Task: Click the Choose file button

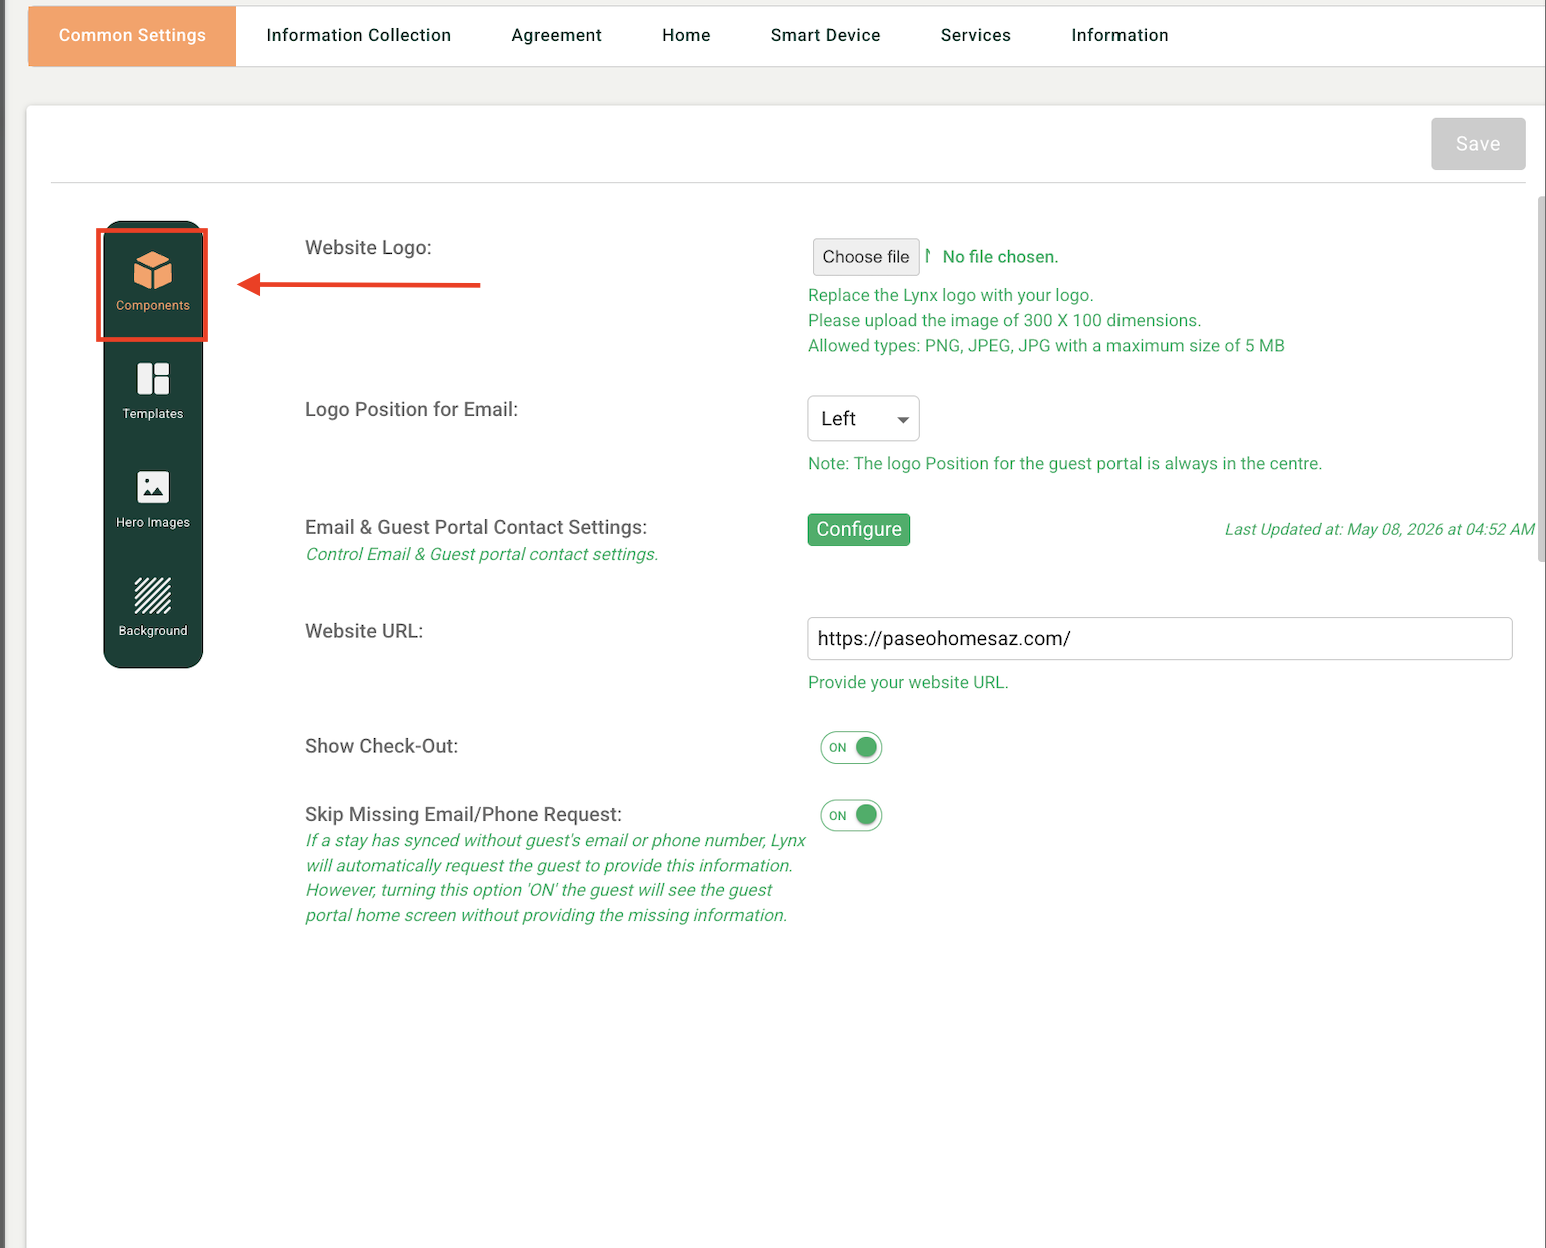Action: (x=866, y=257)
